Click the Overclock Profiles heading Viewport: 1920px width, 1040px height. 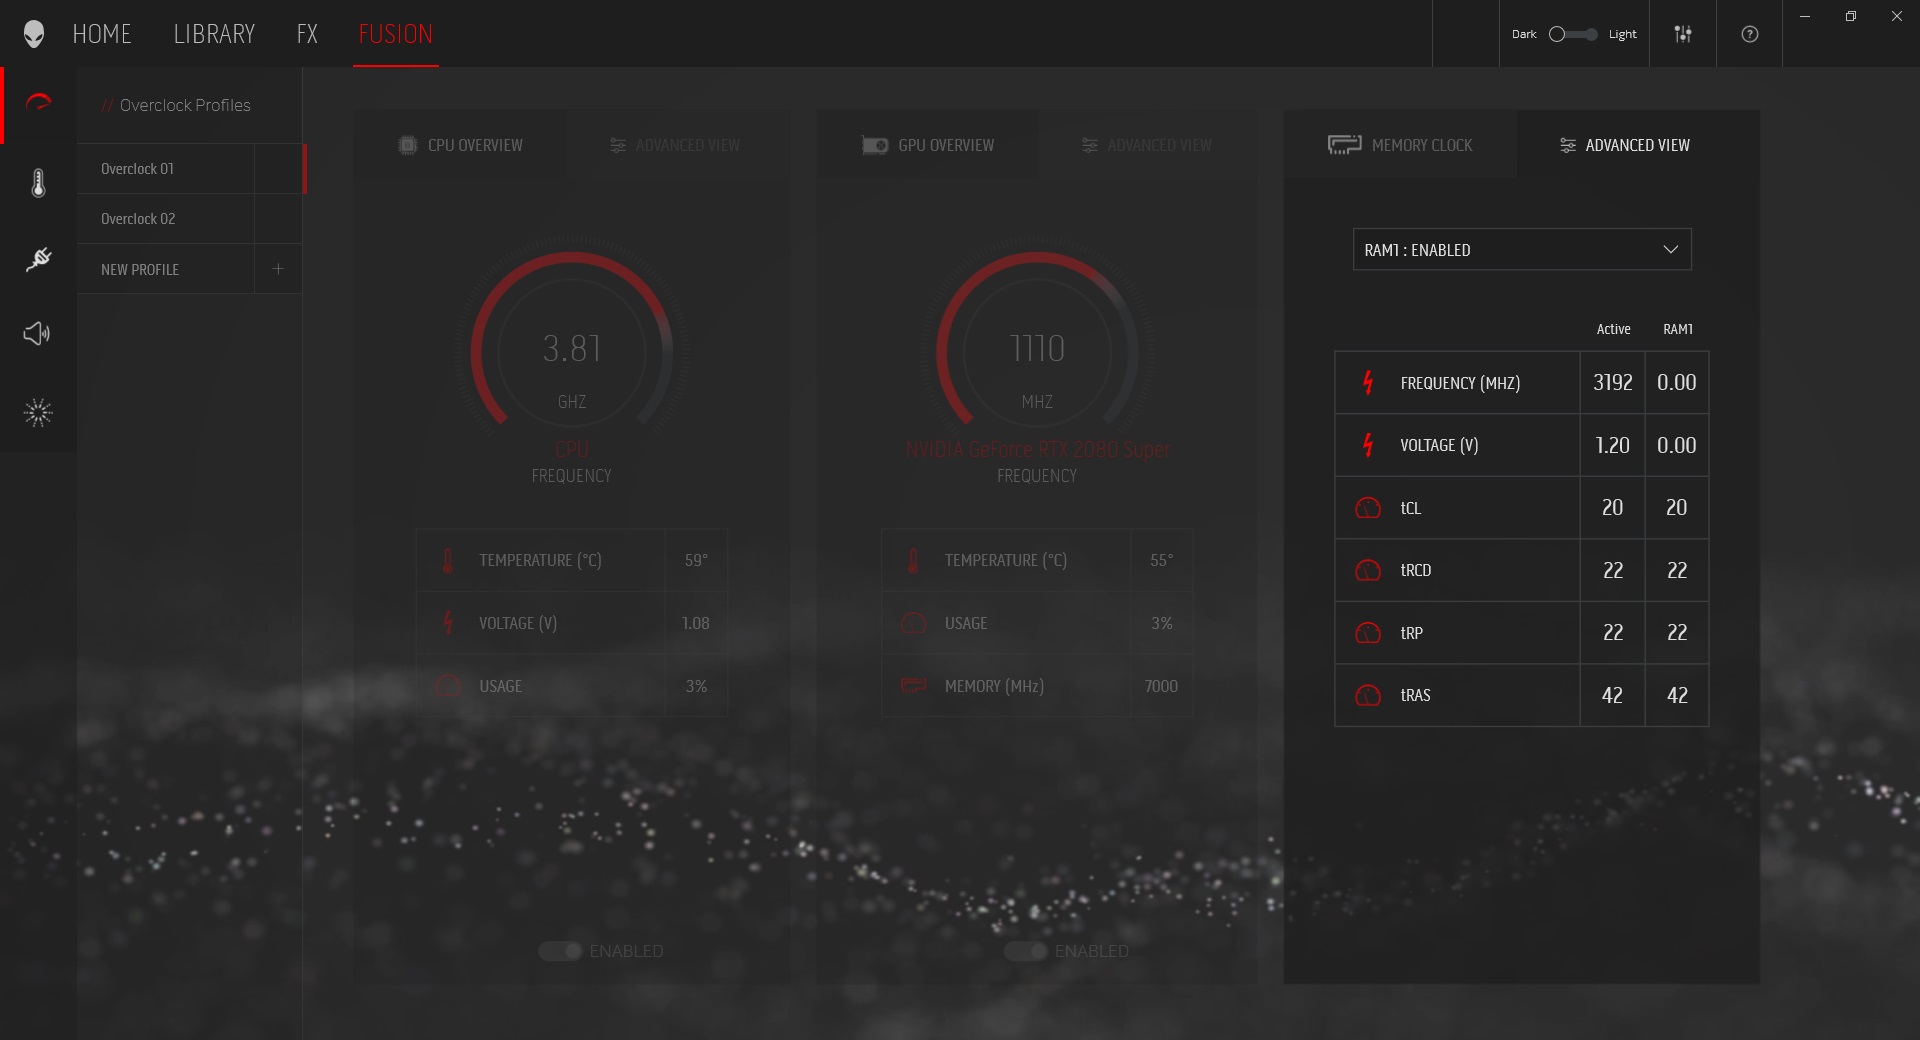click(x=185, y=105)
